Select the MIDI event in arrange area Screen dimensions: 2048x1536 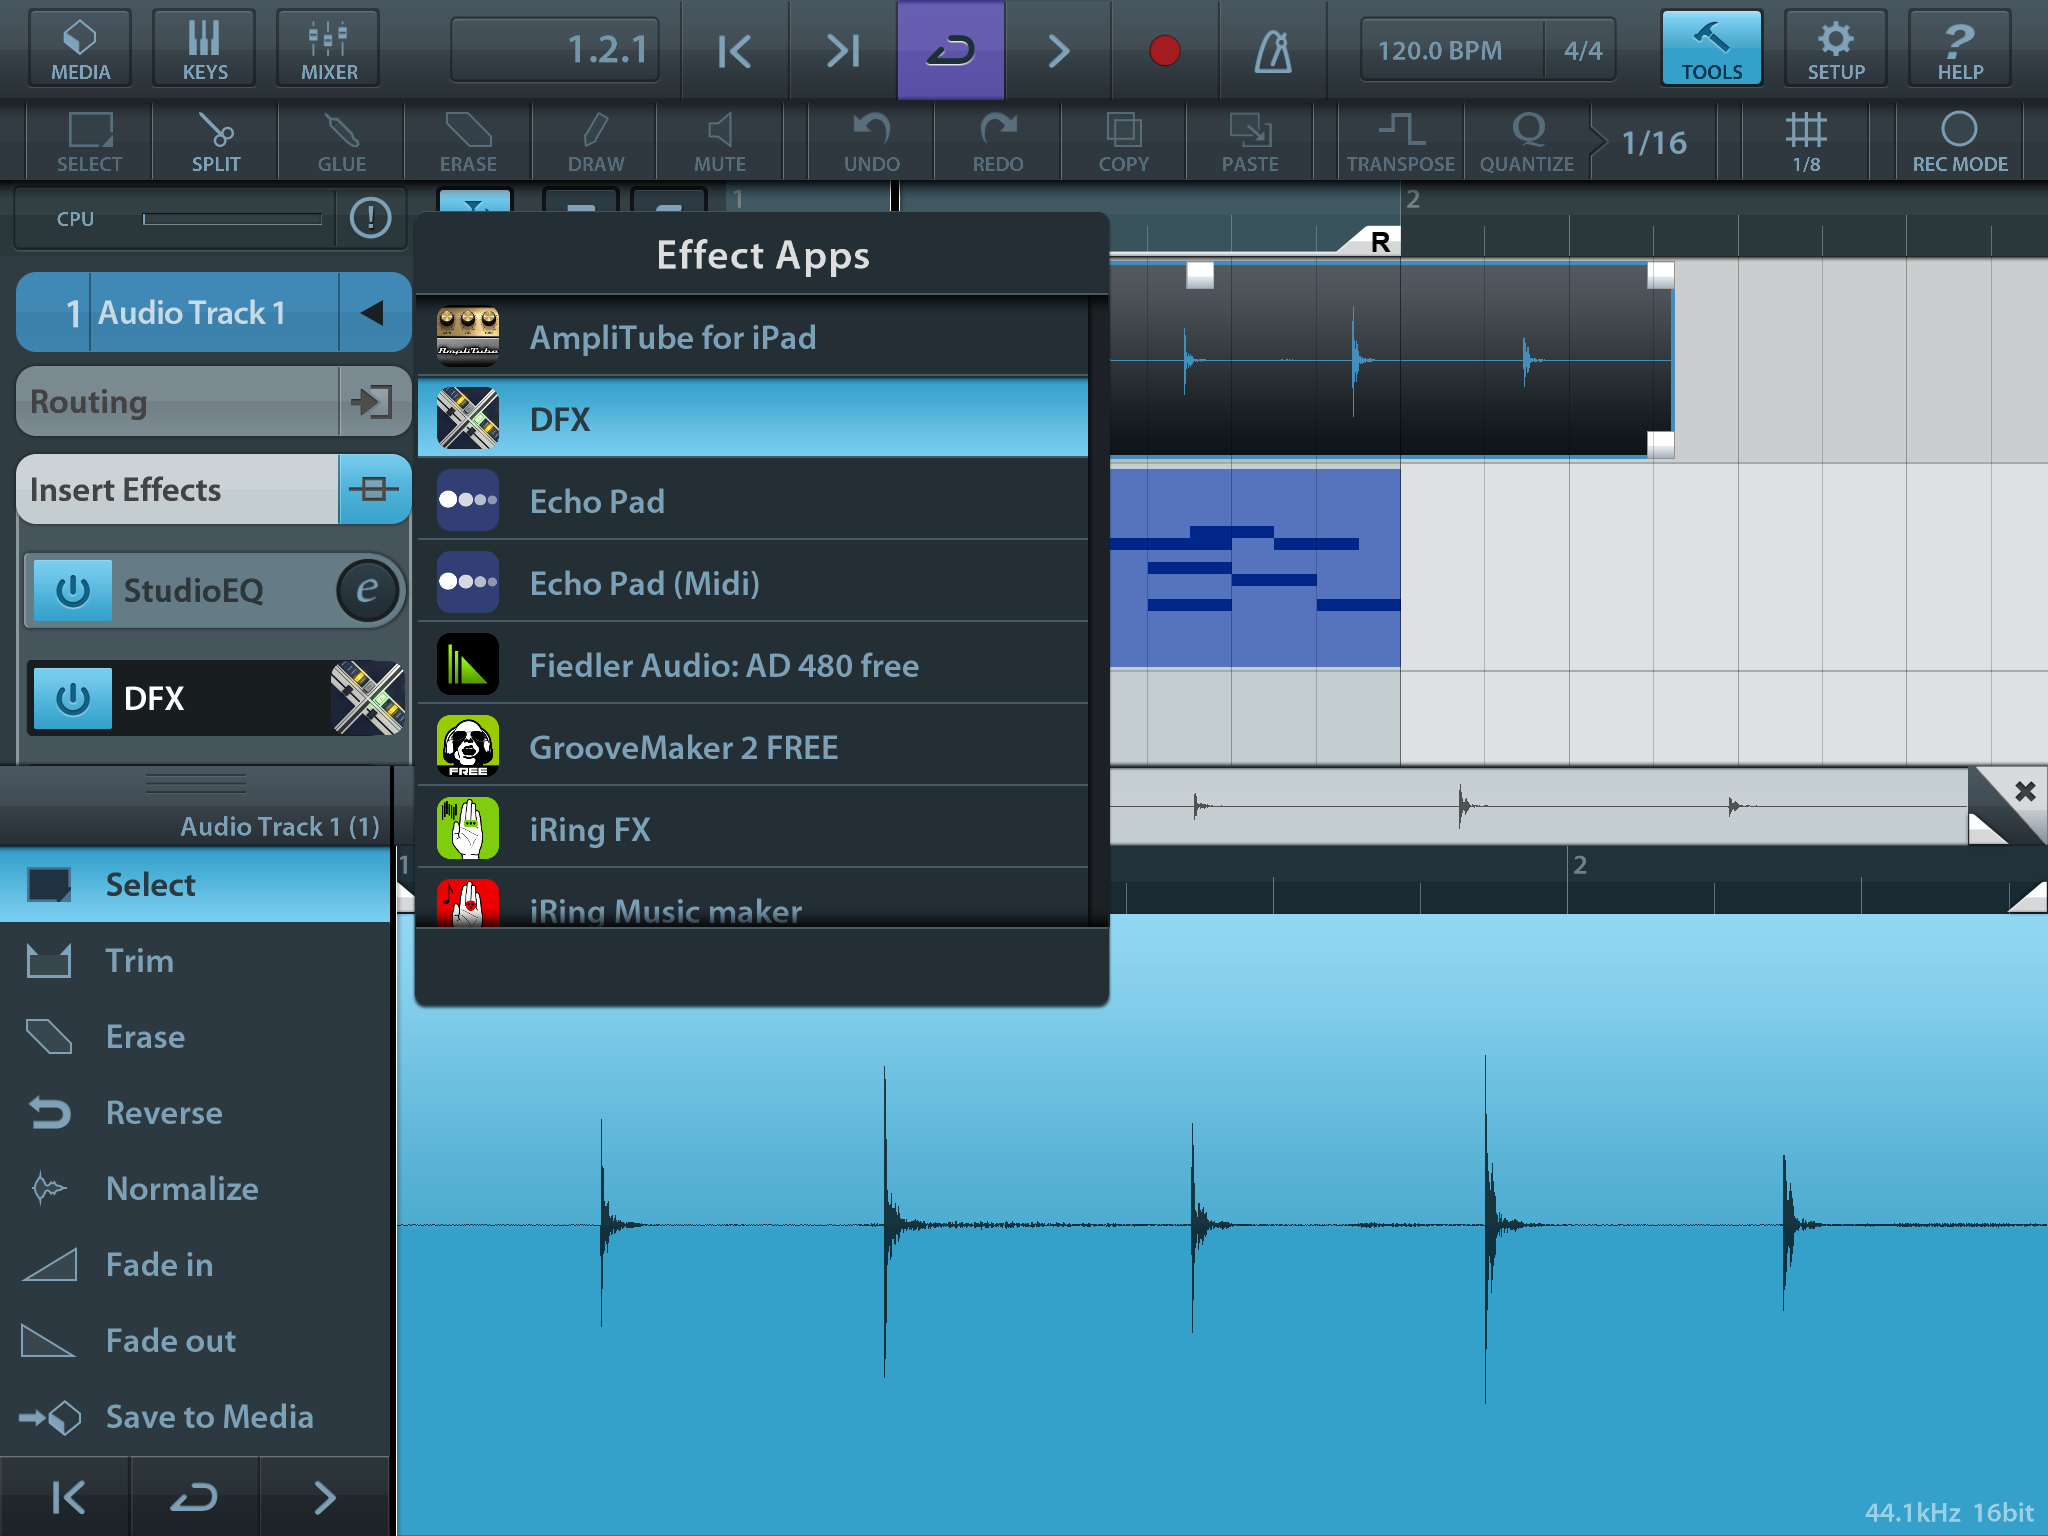1255,567
